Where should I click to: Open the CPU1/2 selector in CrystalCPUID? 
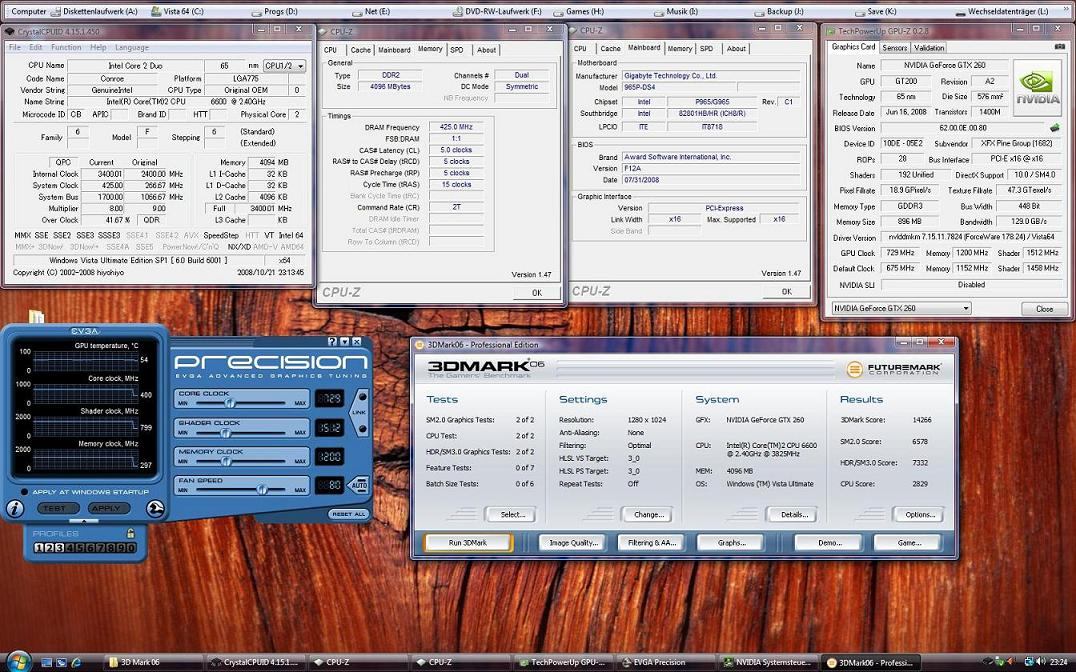[x=284, y=65]
